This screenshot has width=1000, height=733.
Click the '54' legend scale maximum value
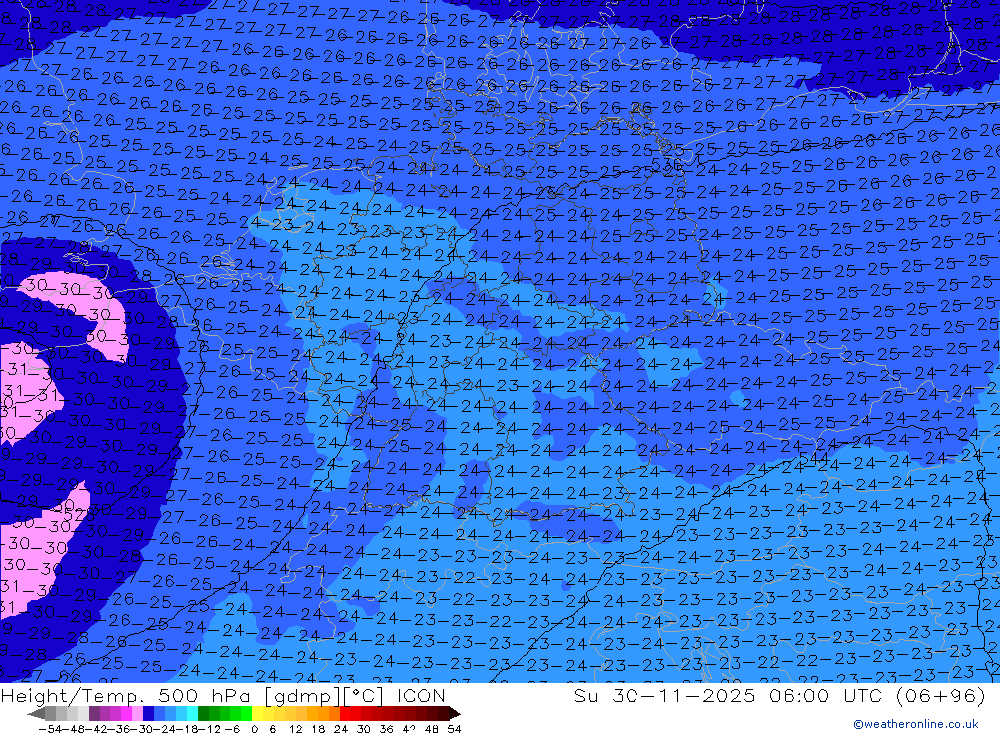click(x=454, y=729)
